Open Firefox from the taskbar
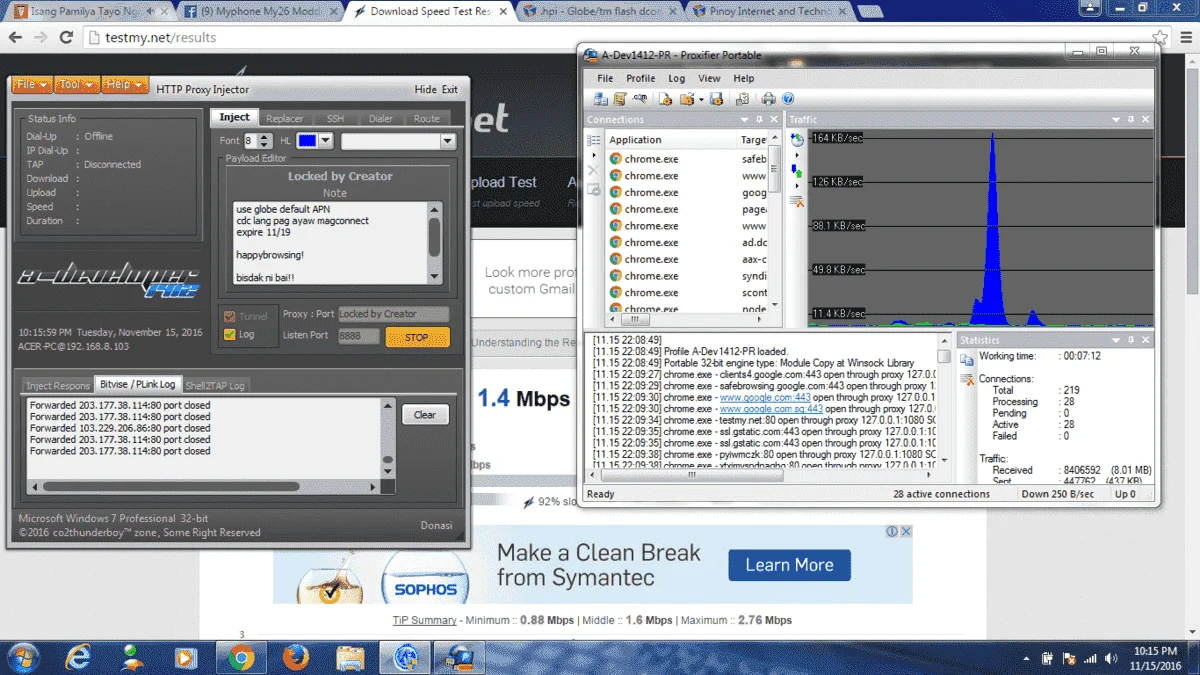Image resolution: width=1200 pixels, height=675 pixels. click(x=295, y=657)
